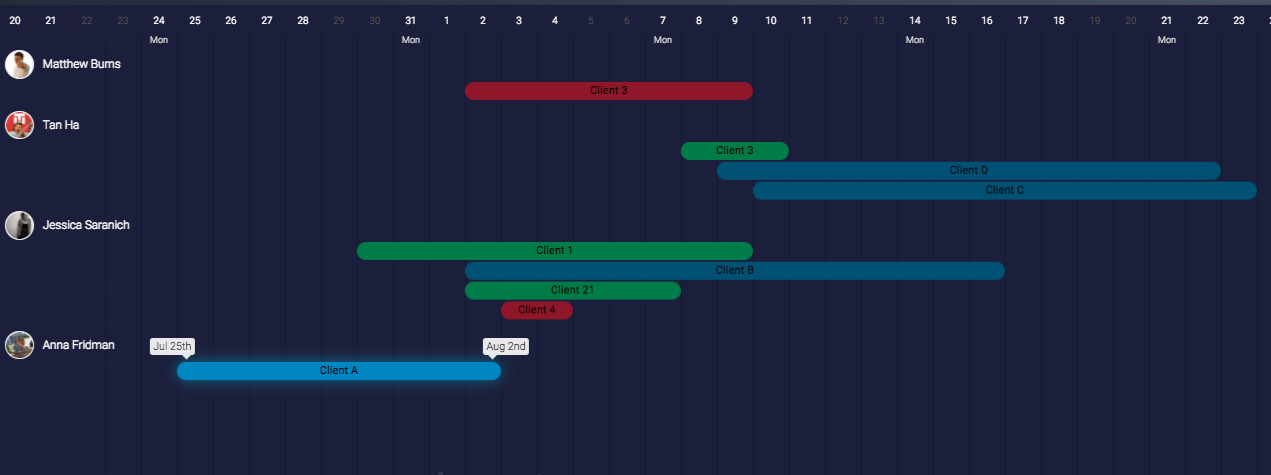Click date 7 in the header
This screenshot has width=1271, height=475.
click(x=663, y=20)
